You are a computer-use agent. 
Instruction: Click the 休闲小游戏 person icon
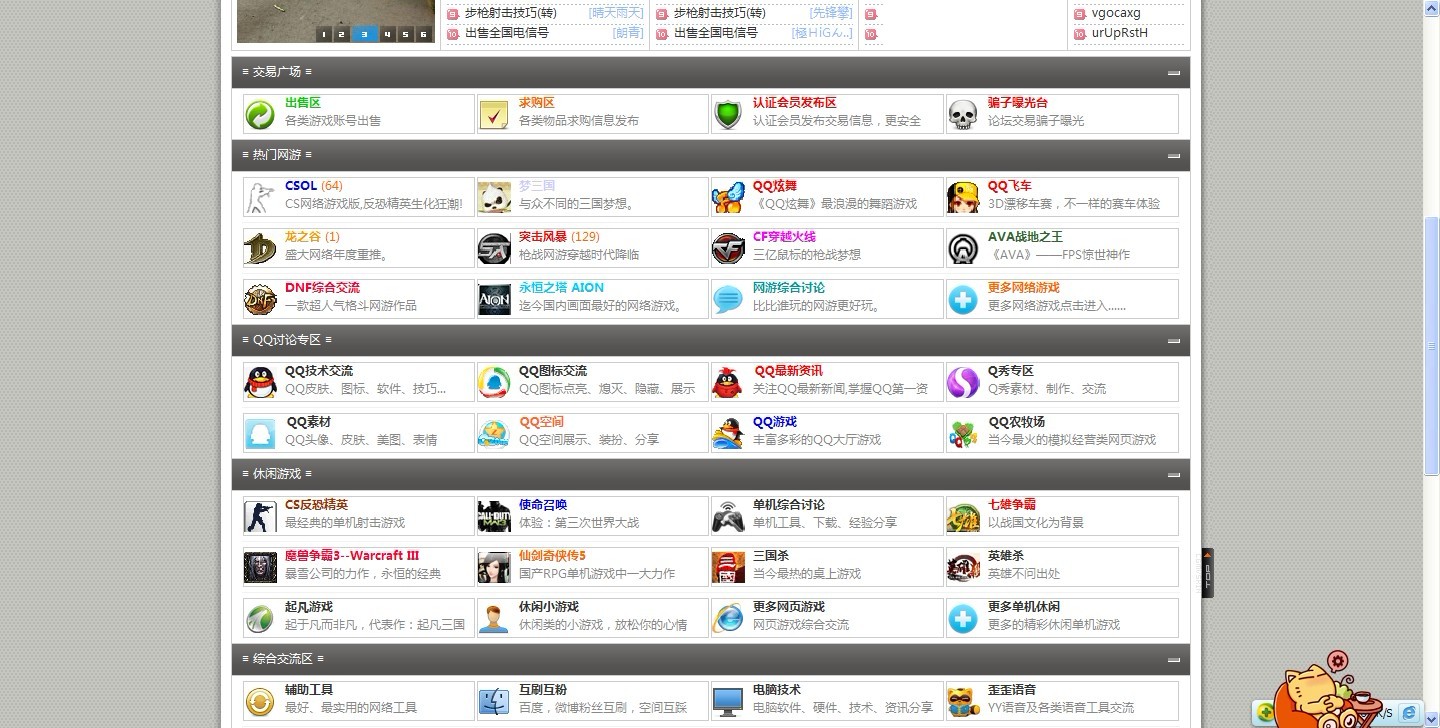[x=494, y=618]
